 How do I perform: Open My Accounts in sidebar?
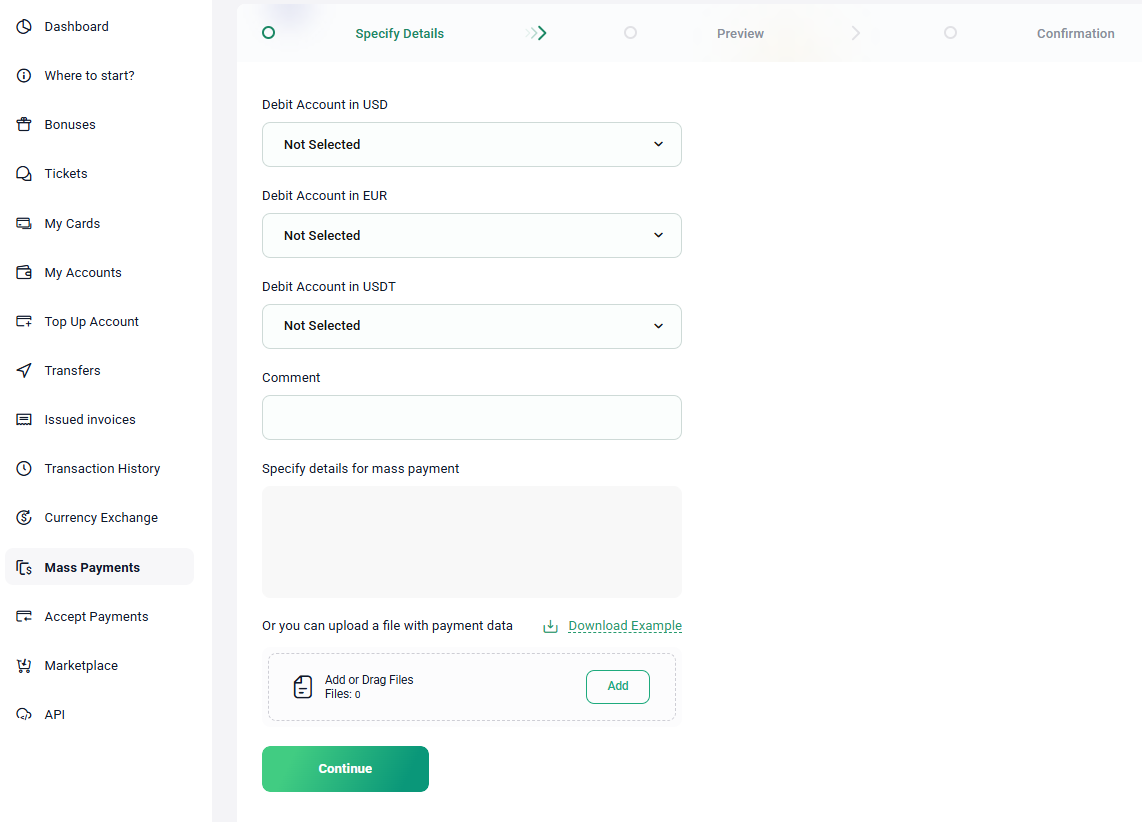tap(83, 272)
